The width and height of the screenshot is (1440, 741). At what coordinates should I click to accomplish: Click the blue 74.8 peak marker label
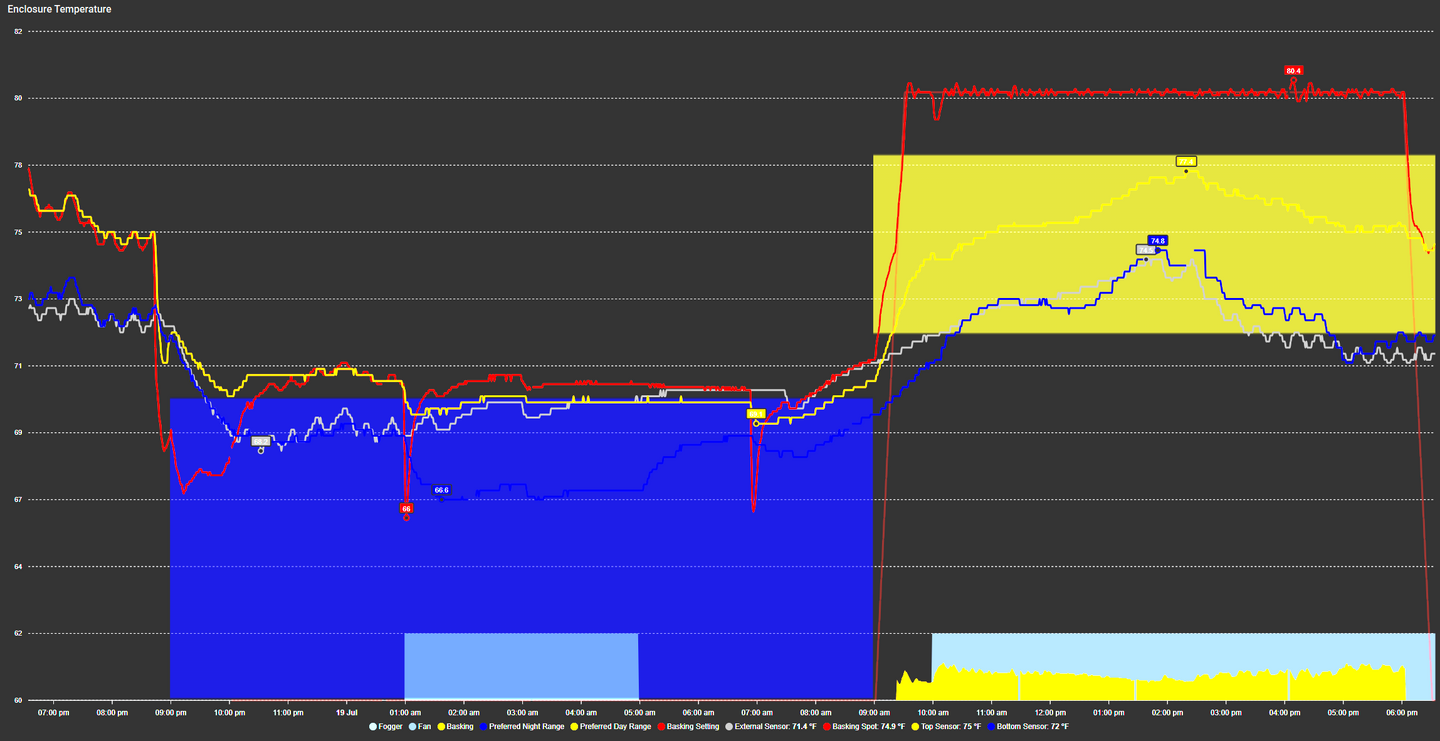point(1158,241)
